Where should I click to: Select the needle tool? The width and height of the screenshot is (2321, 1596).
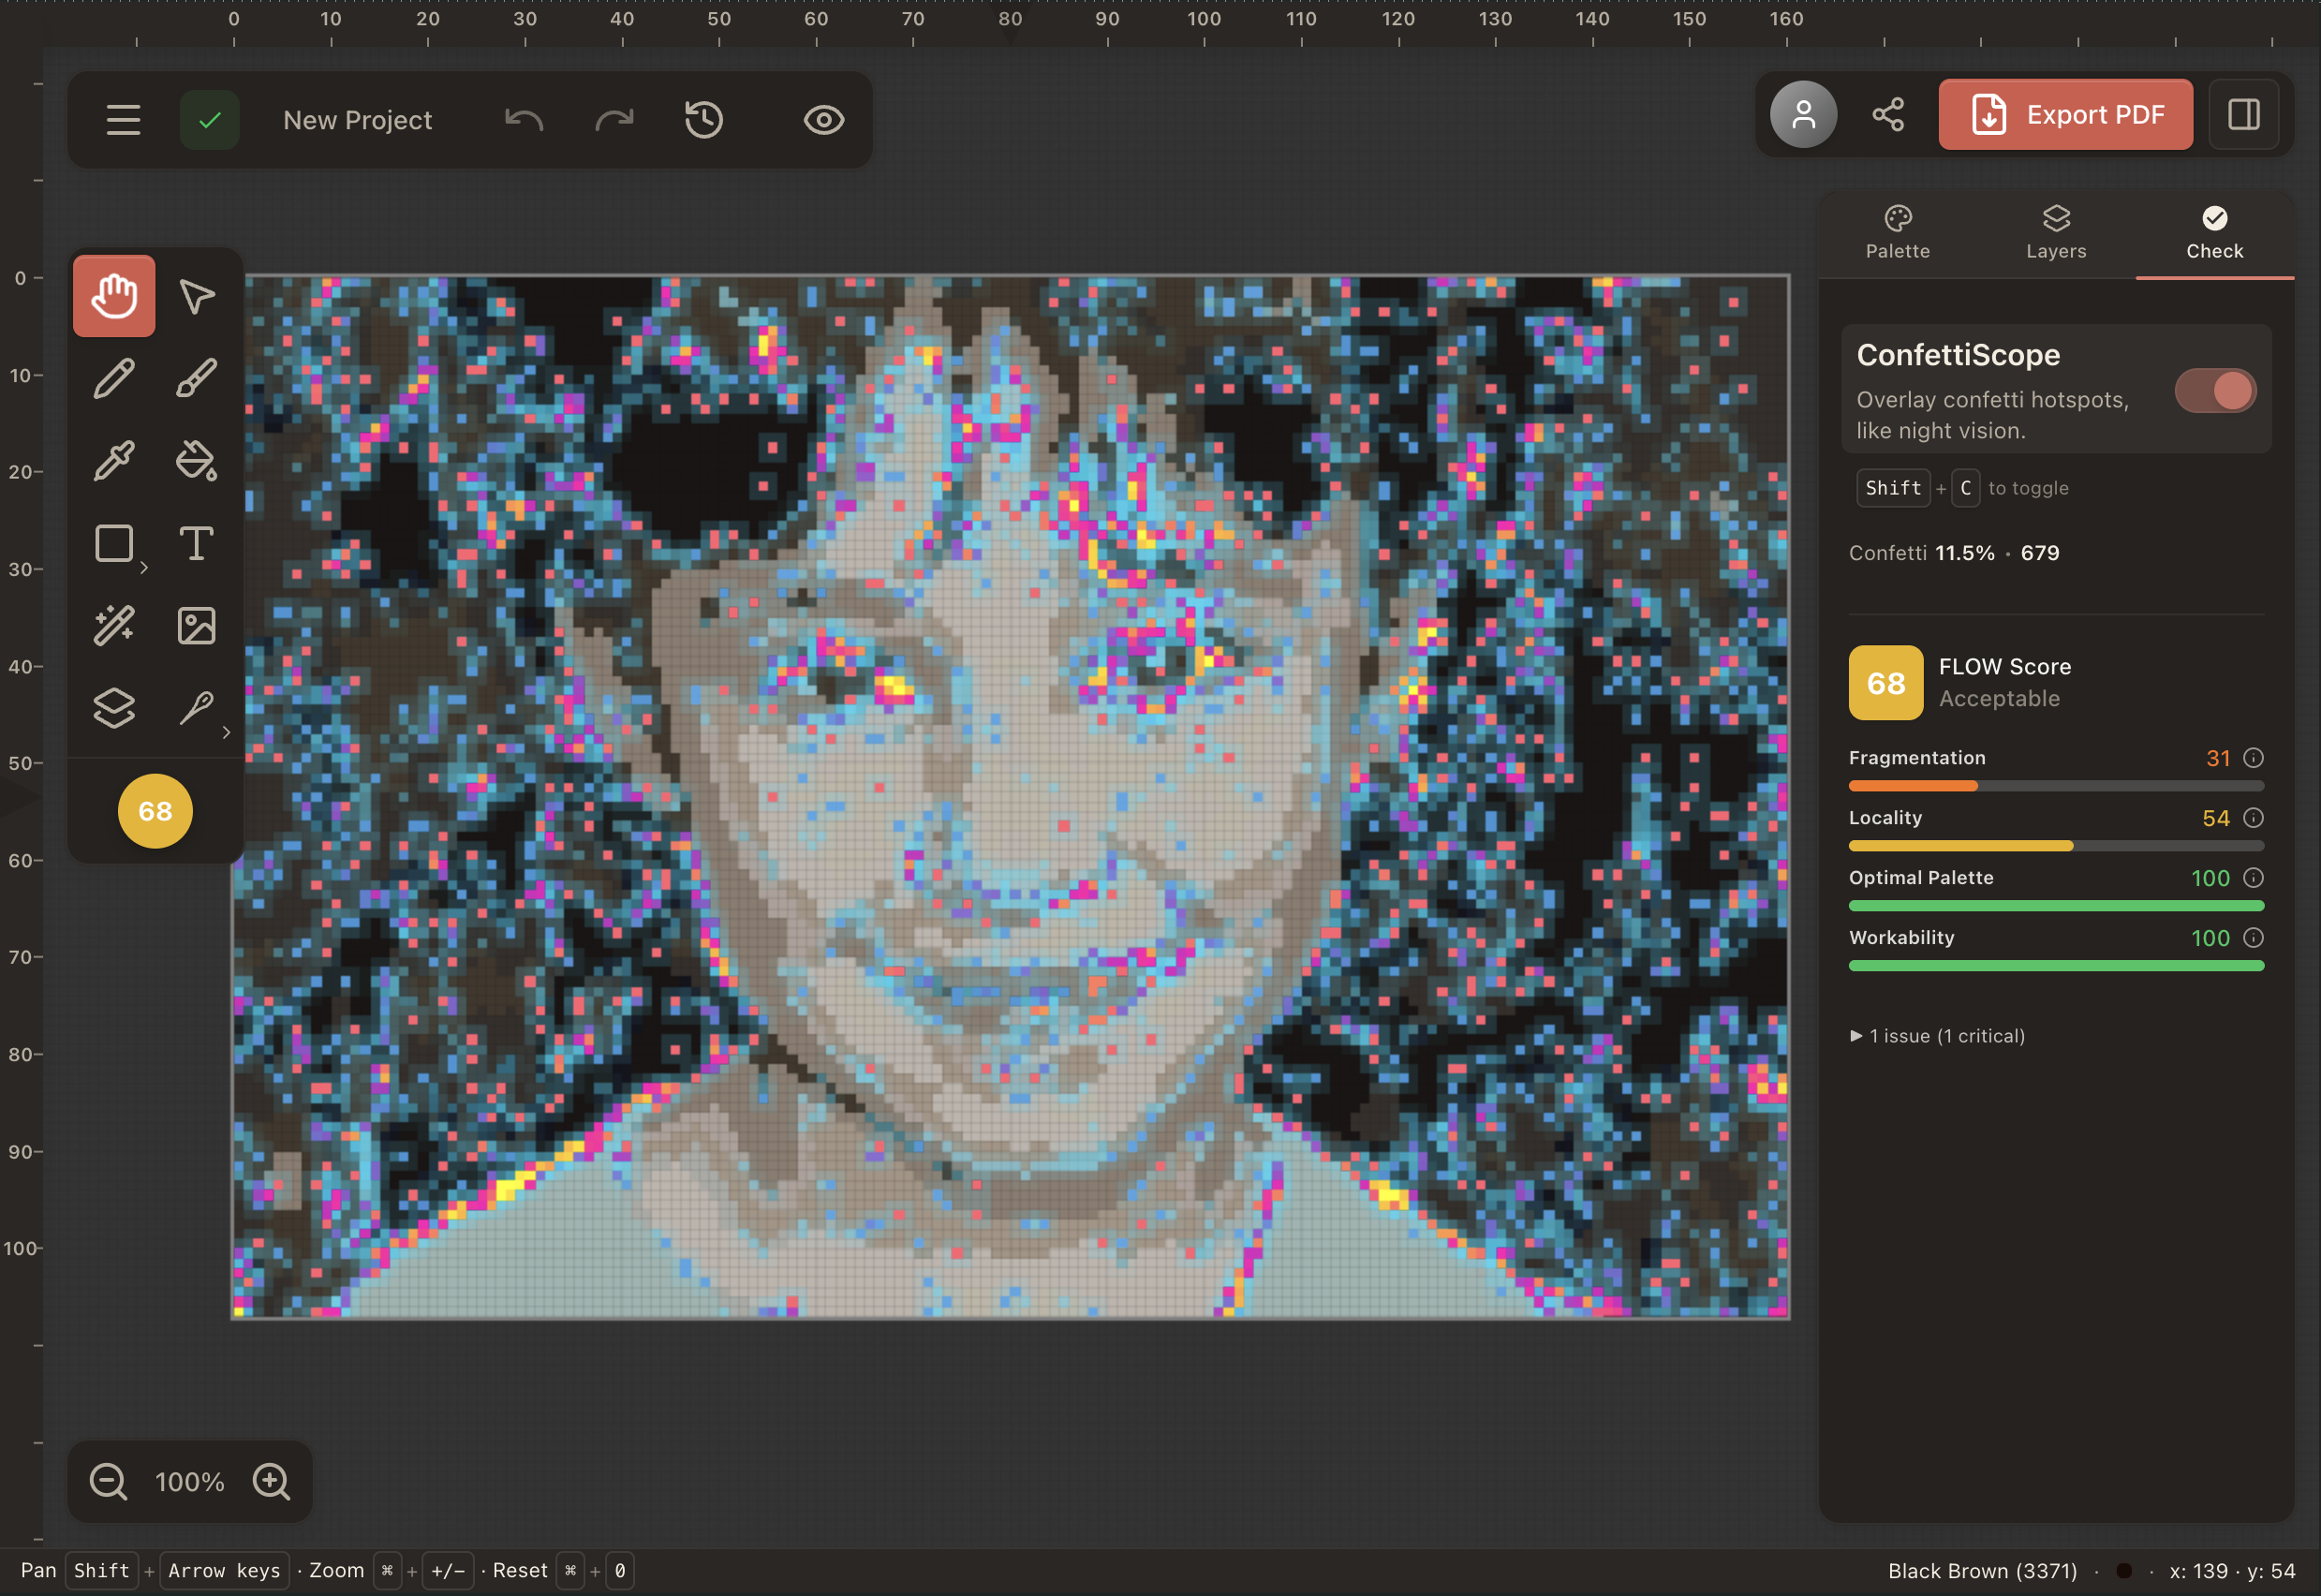(x=196, y=708)
